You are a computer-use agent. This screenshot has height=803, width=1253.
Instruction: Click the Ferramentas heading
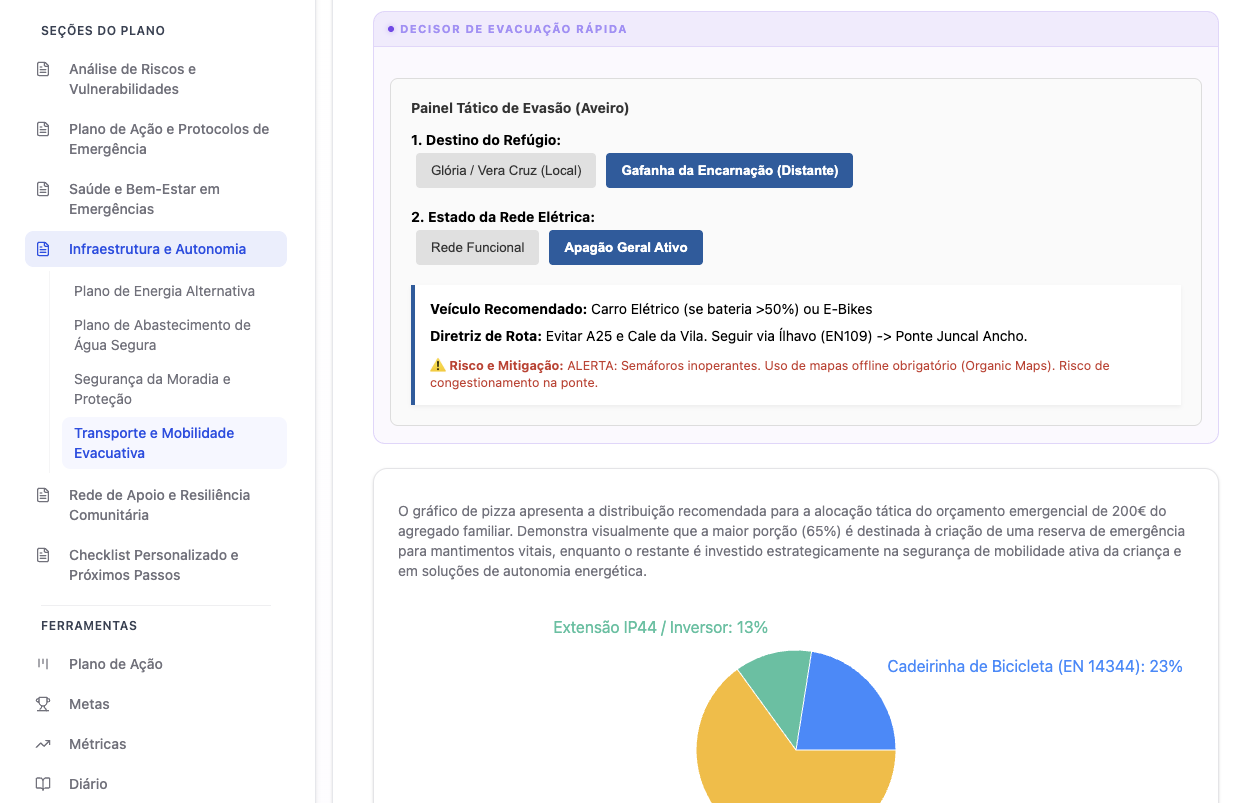point(89,626)
